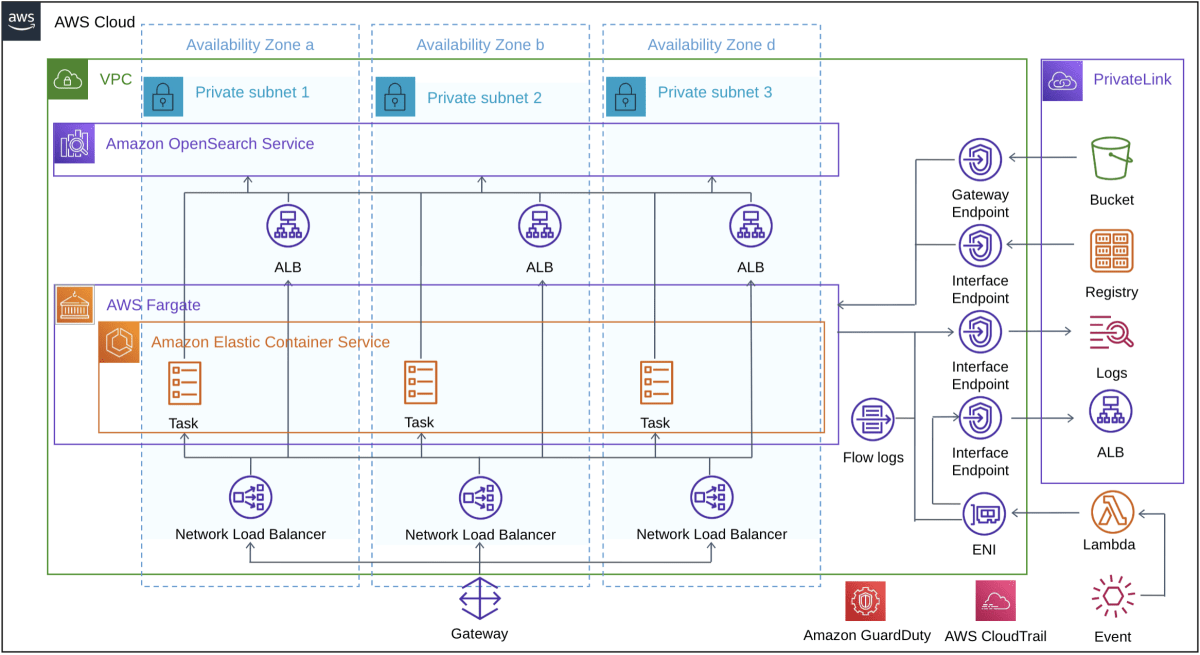Click the 'Lambda' label text

pyautogui.click(x=1110, y=545)
